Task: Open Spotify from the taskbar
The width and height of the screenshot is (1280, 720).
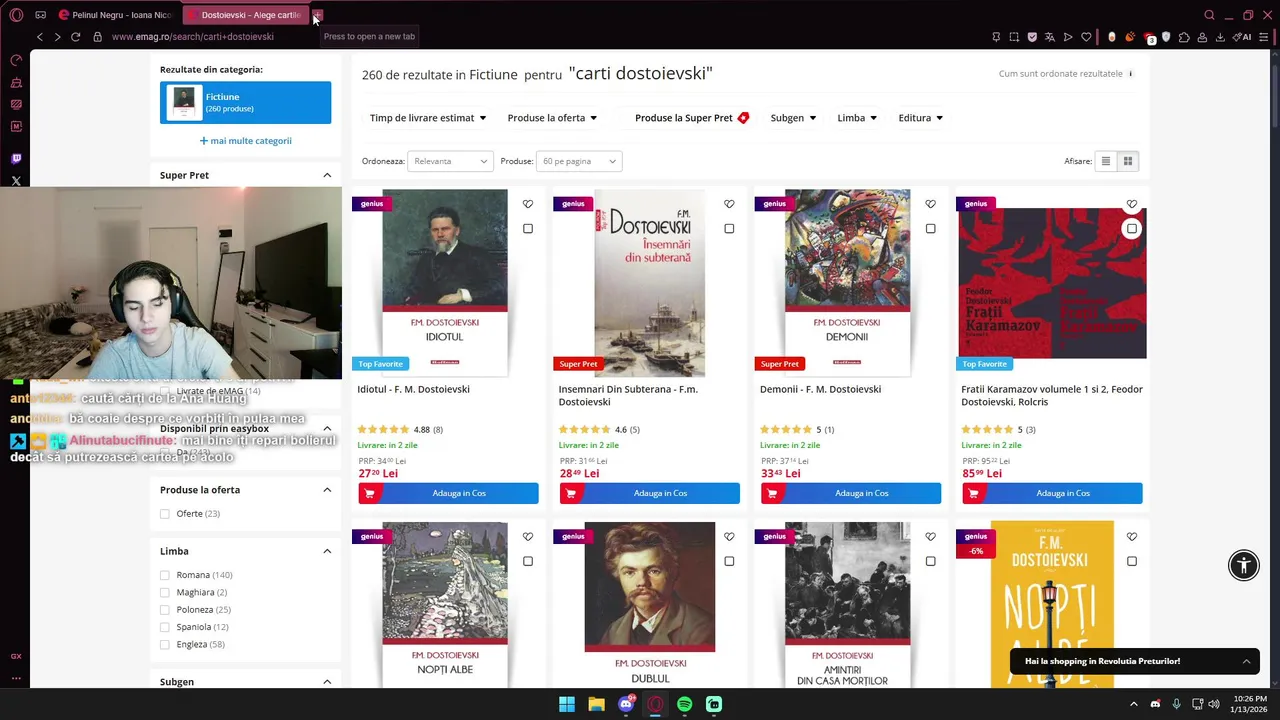Action: (x=684, y=704)
